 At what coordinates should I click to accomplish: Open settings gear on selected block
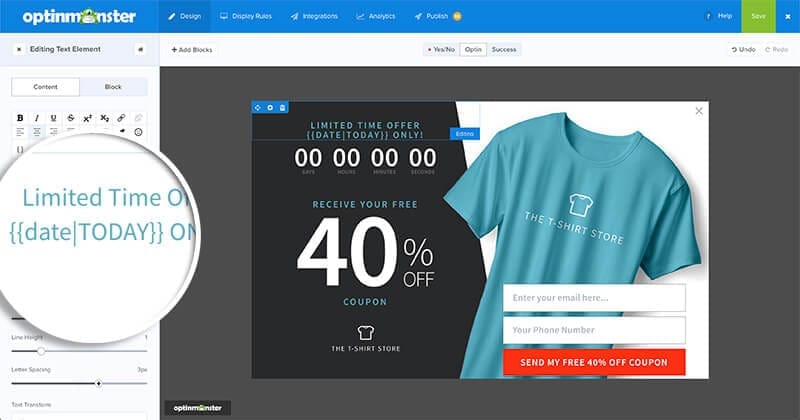click(x=270, y=107)
